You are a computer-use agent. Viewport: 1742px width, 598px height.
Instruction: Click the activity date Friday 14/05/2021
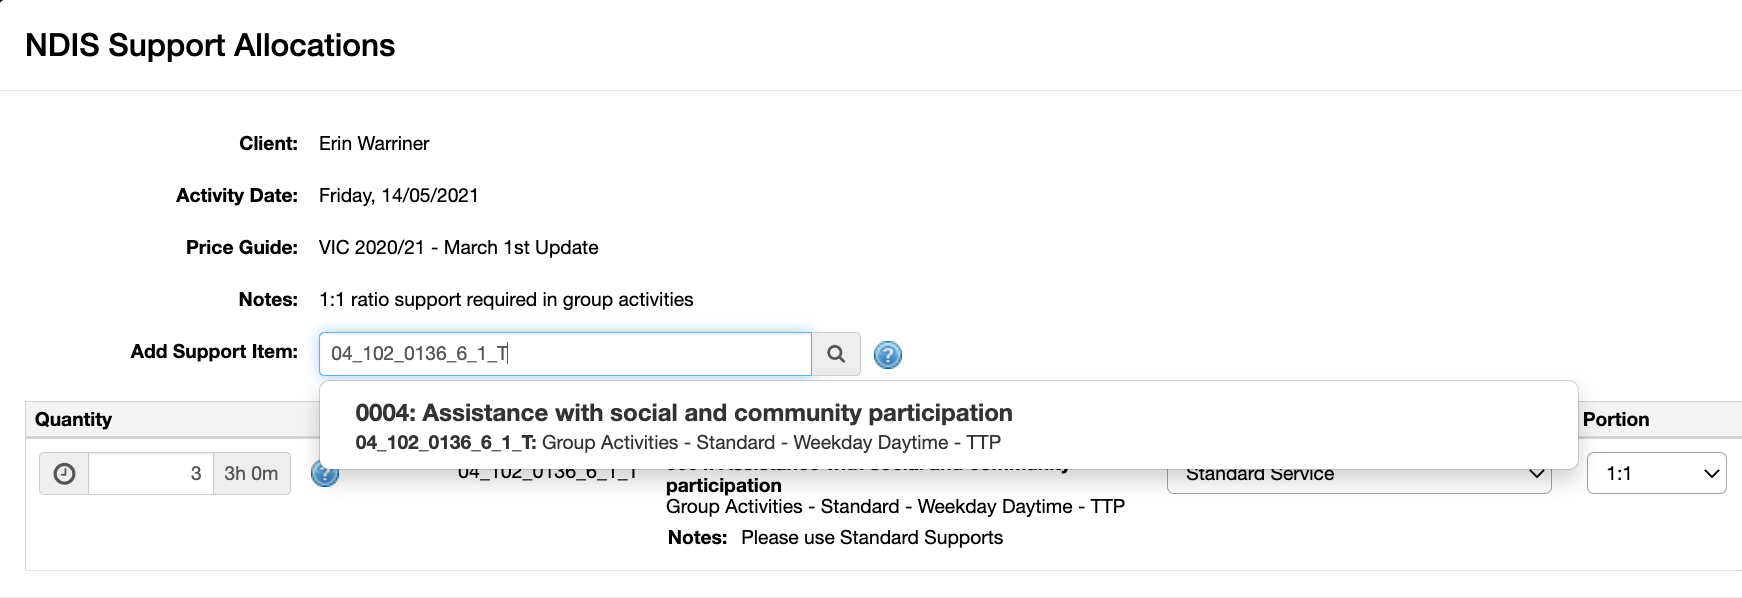[398, 195]
